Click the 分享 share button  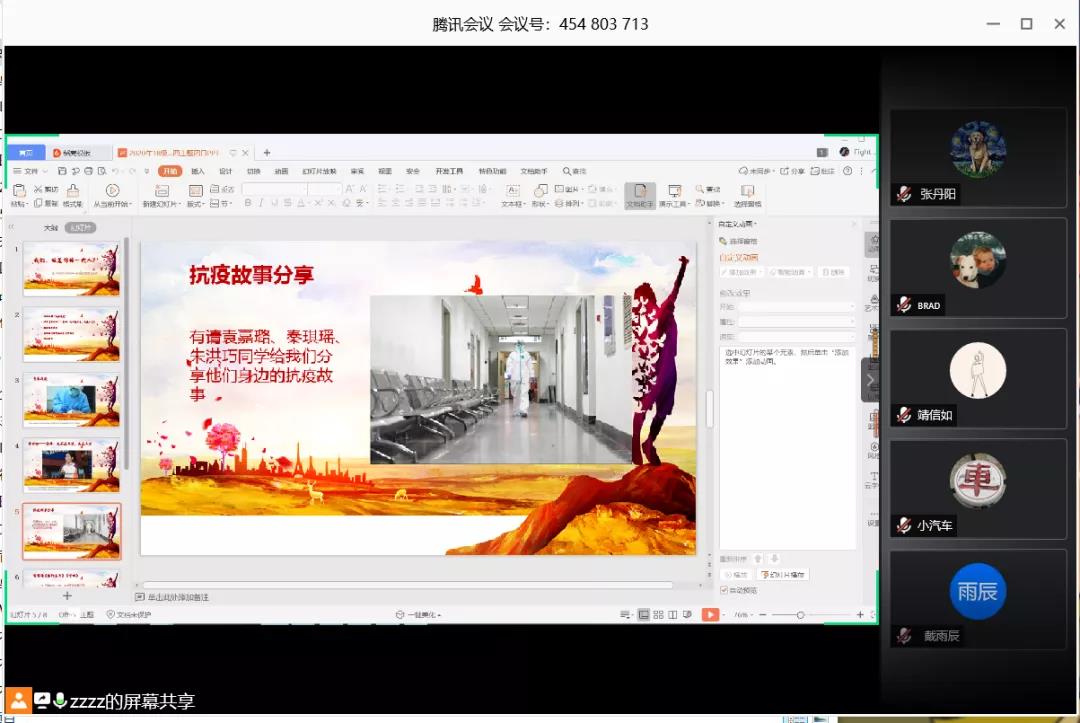[793, 171]
